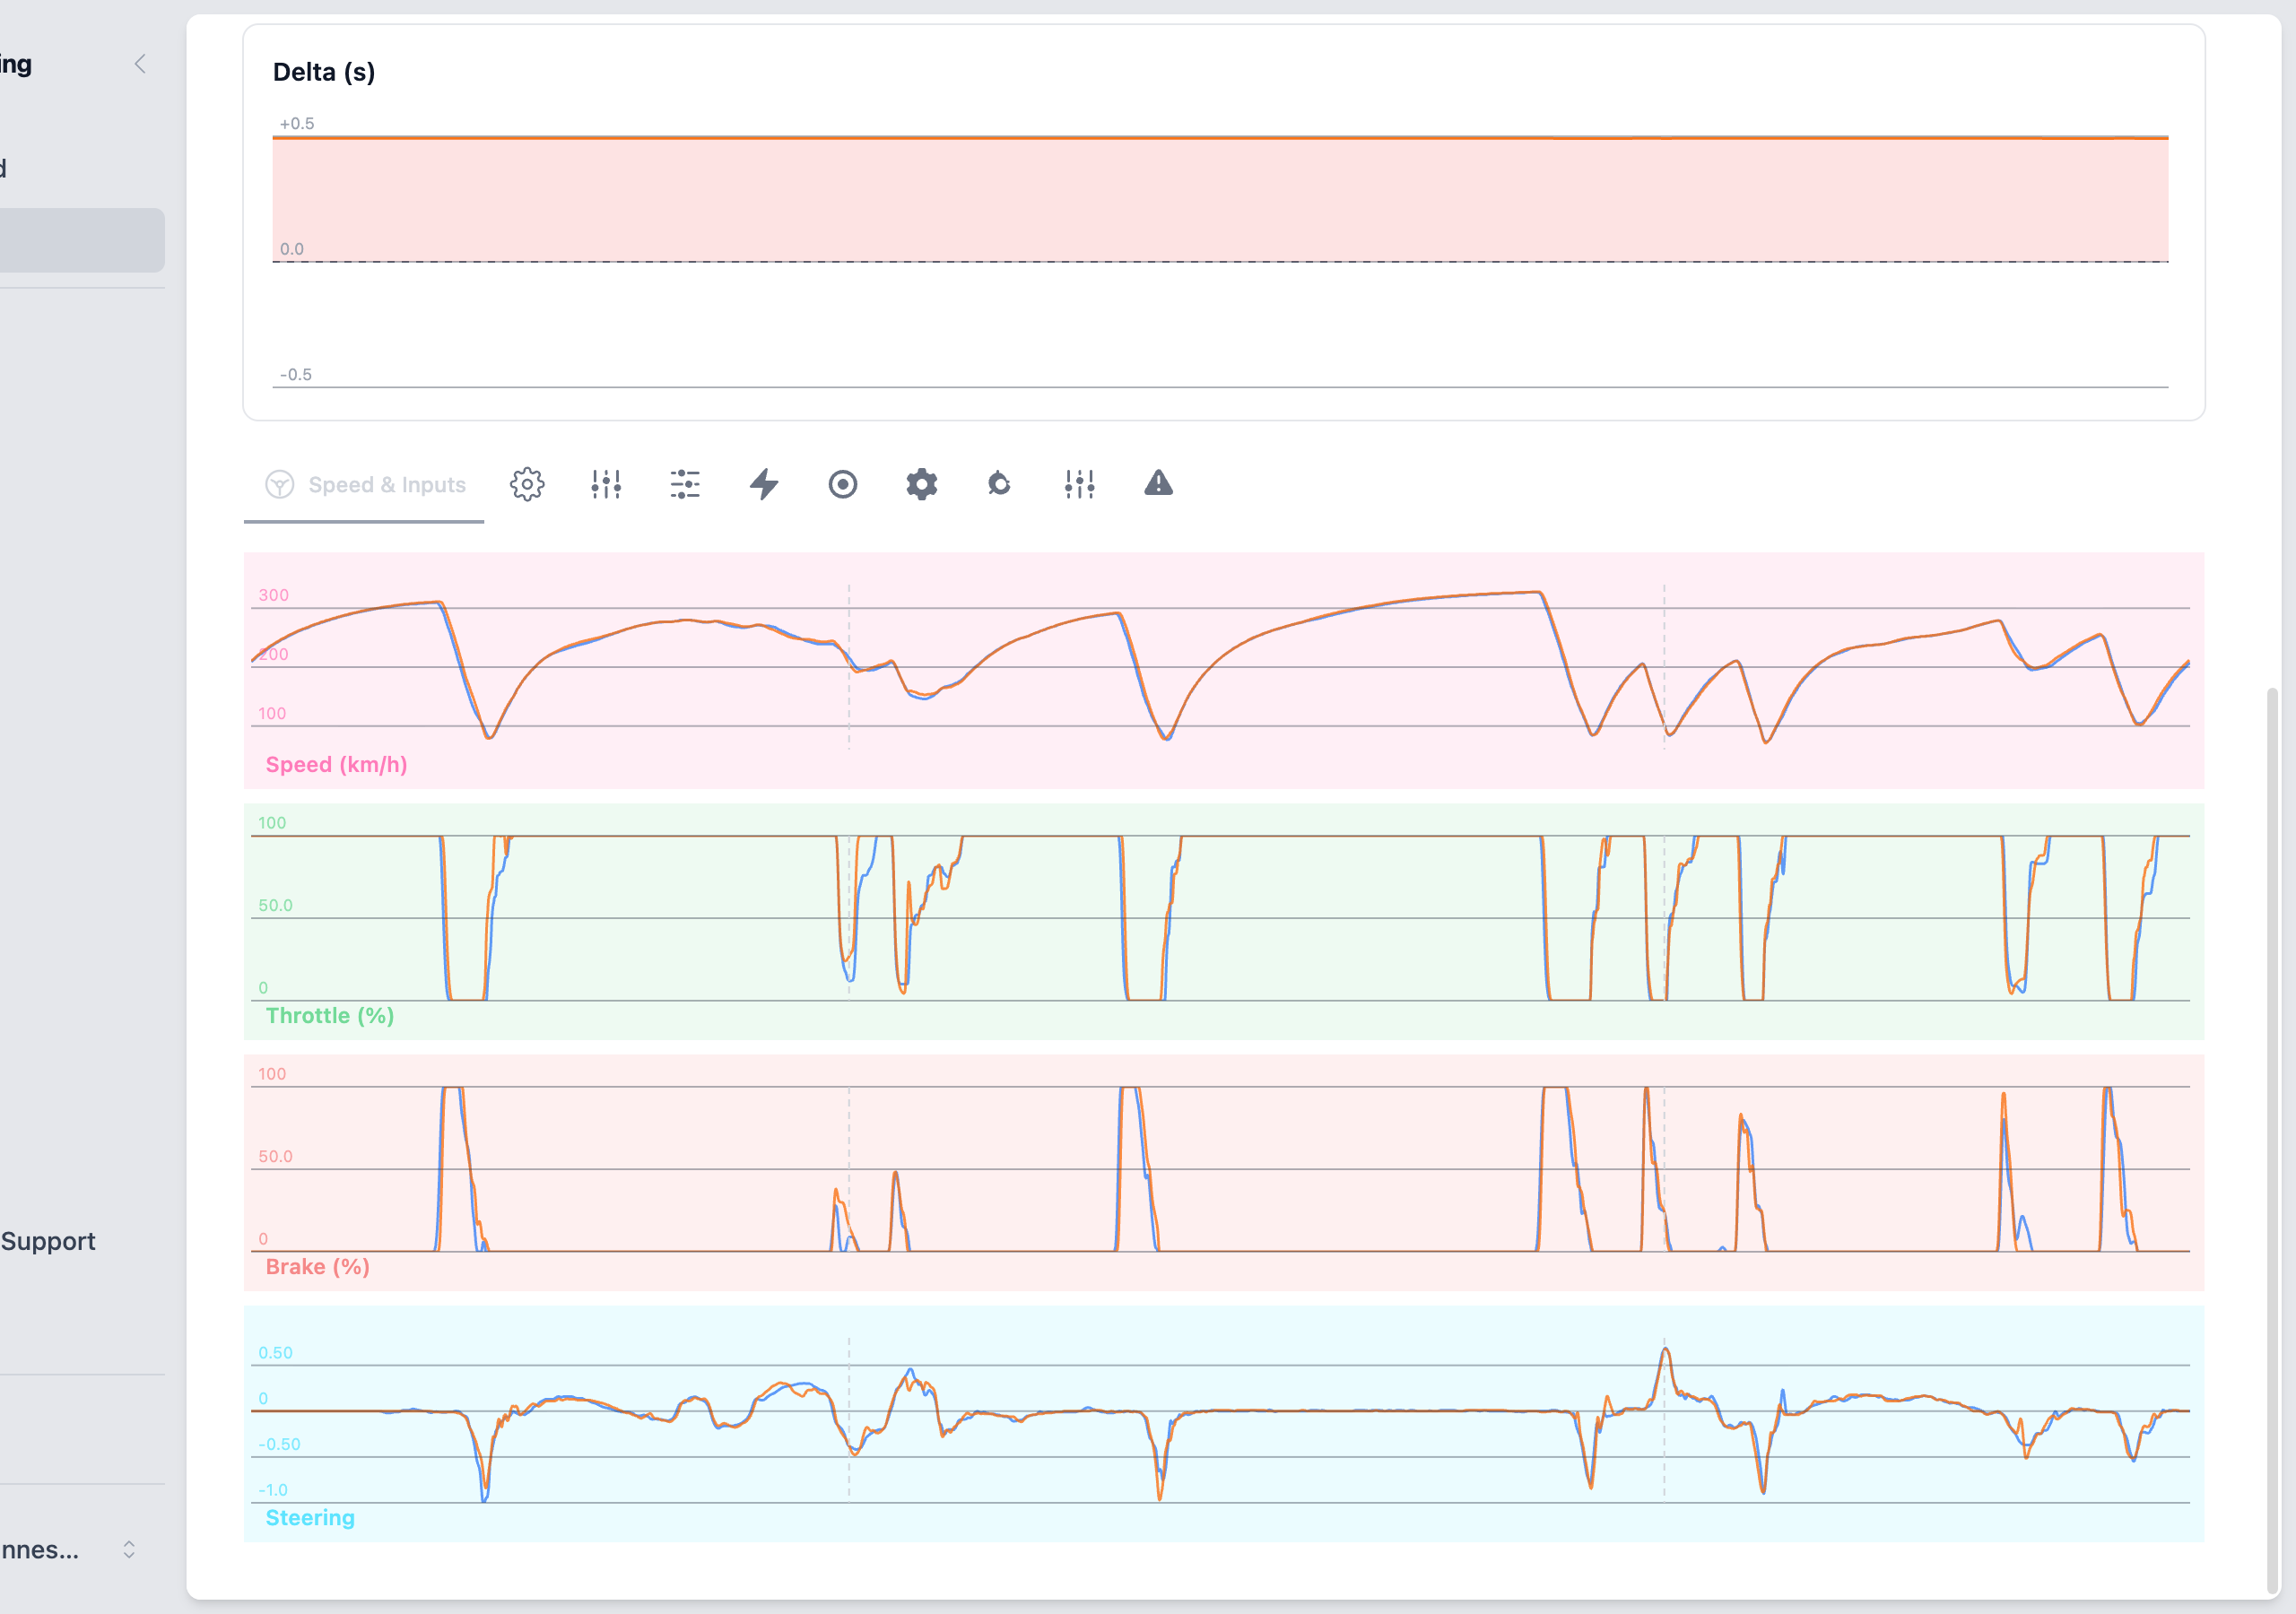Open the brake disc style icon tab
The image size is (2296, 1614).
pyautogui.click(x=1000, y=485)
